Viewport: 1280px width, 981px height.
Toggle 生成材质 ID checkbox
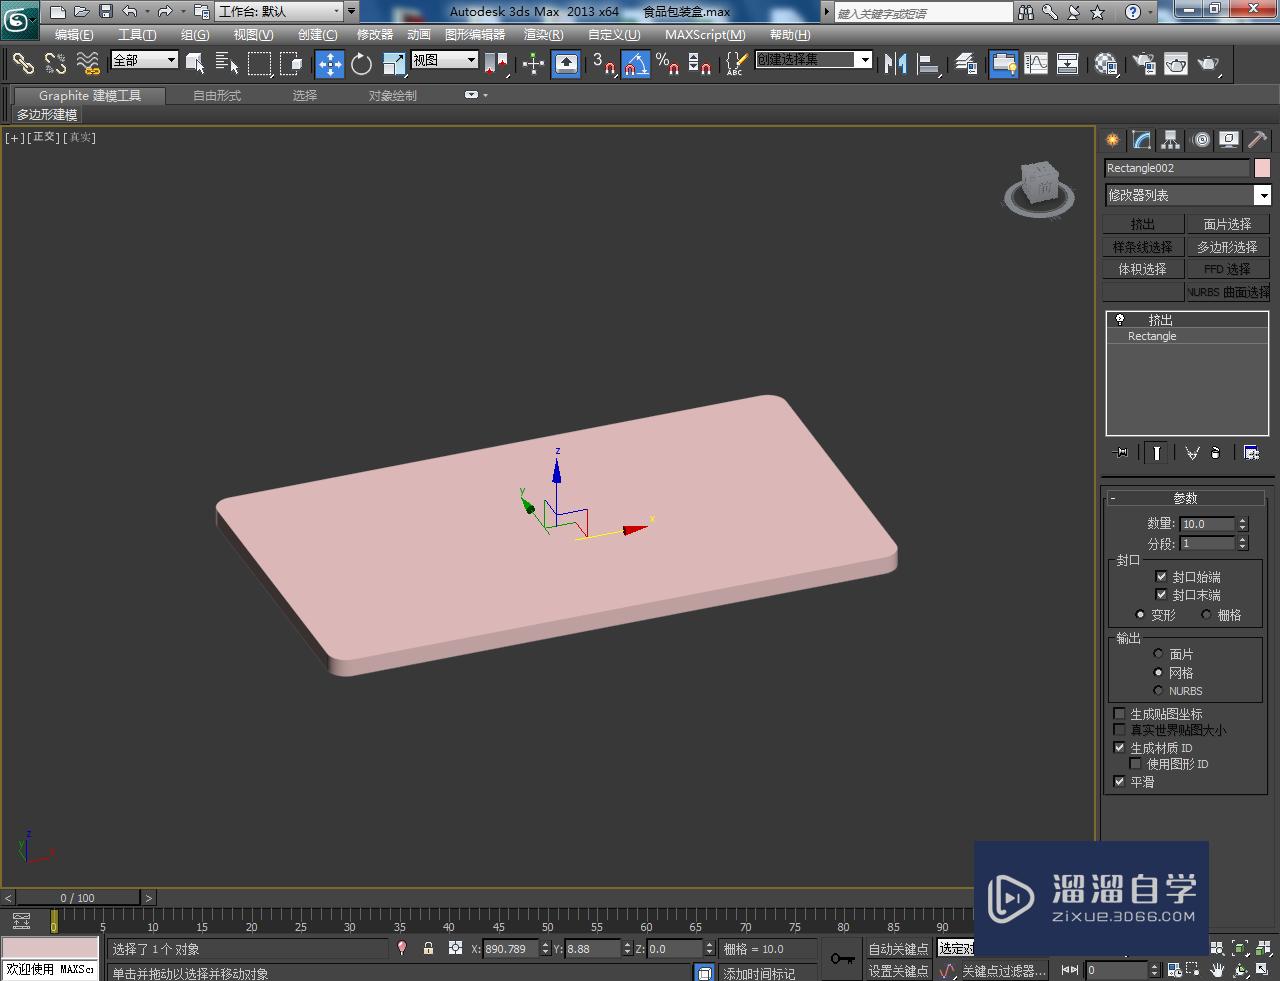[x=1119, y=748]
